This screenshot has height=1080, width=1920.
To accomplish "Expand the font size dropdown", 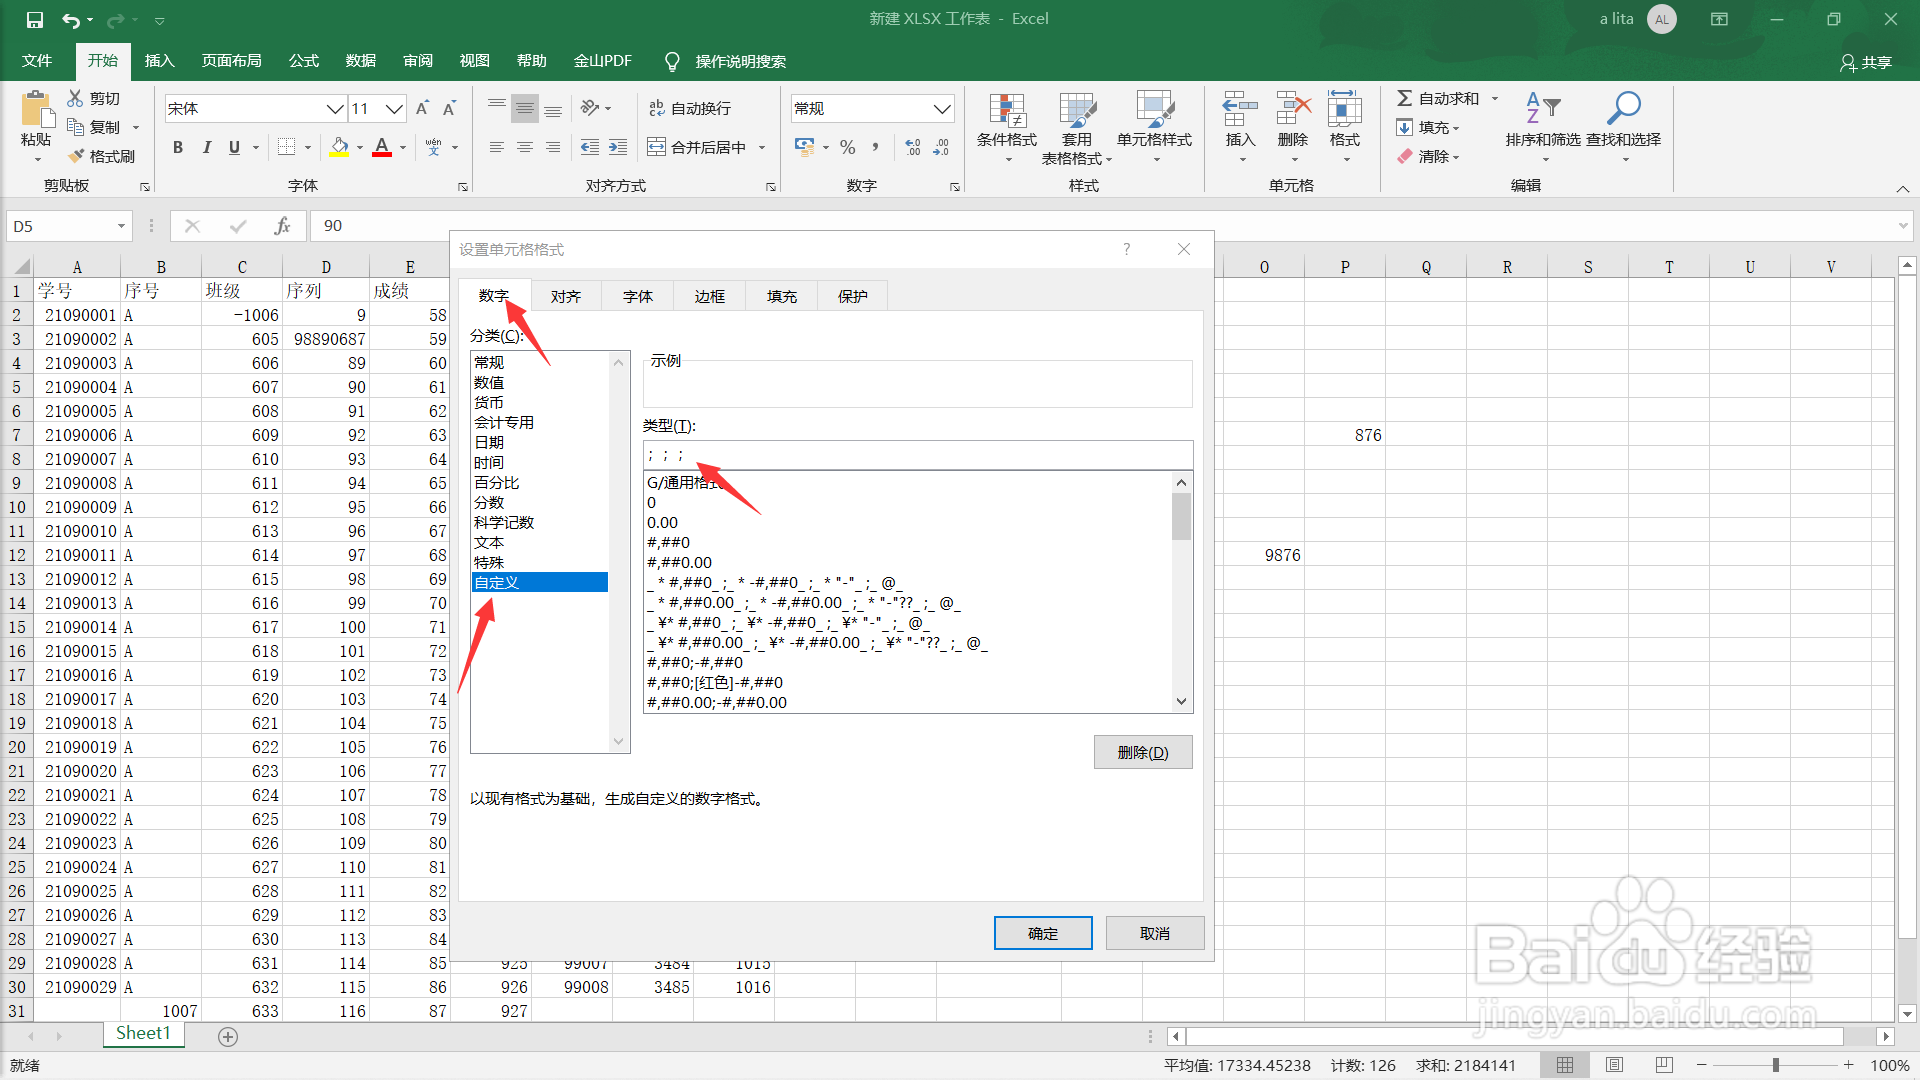I will pos(394,108).
